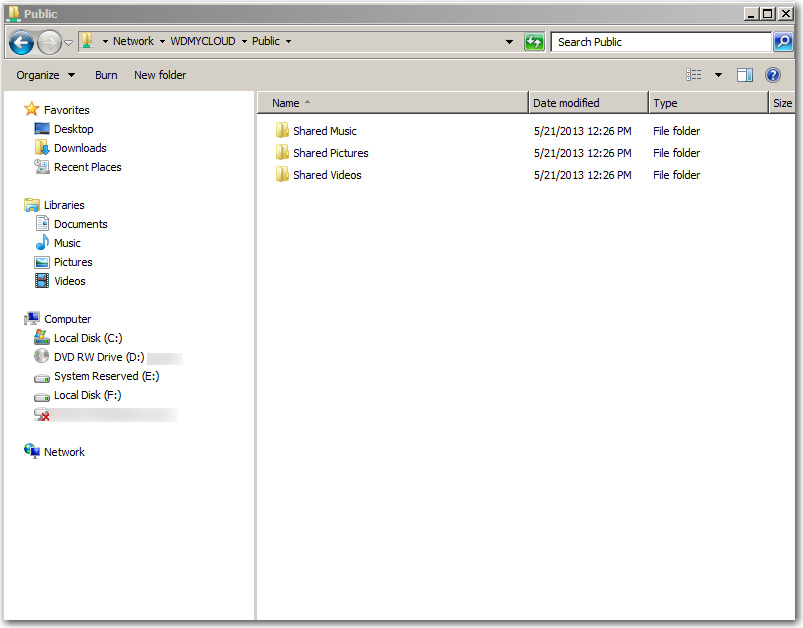Image resolution: width=803 pixels, height=628 pixels.
Task: Open Downloads in Favorites
Action: 70,148
